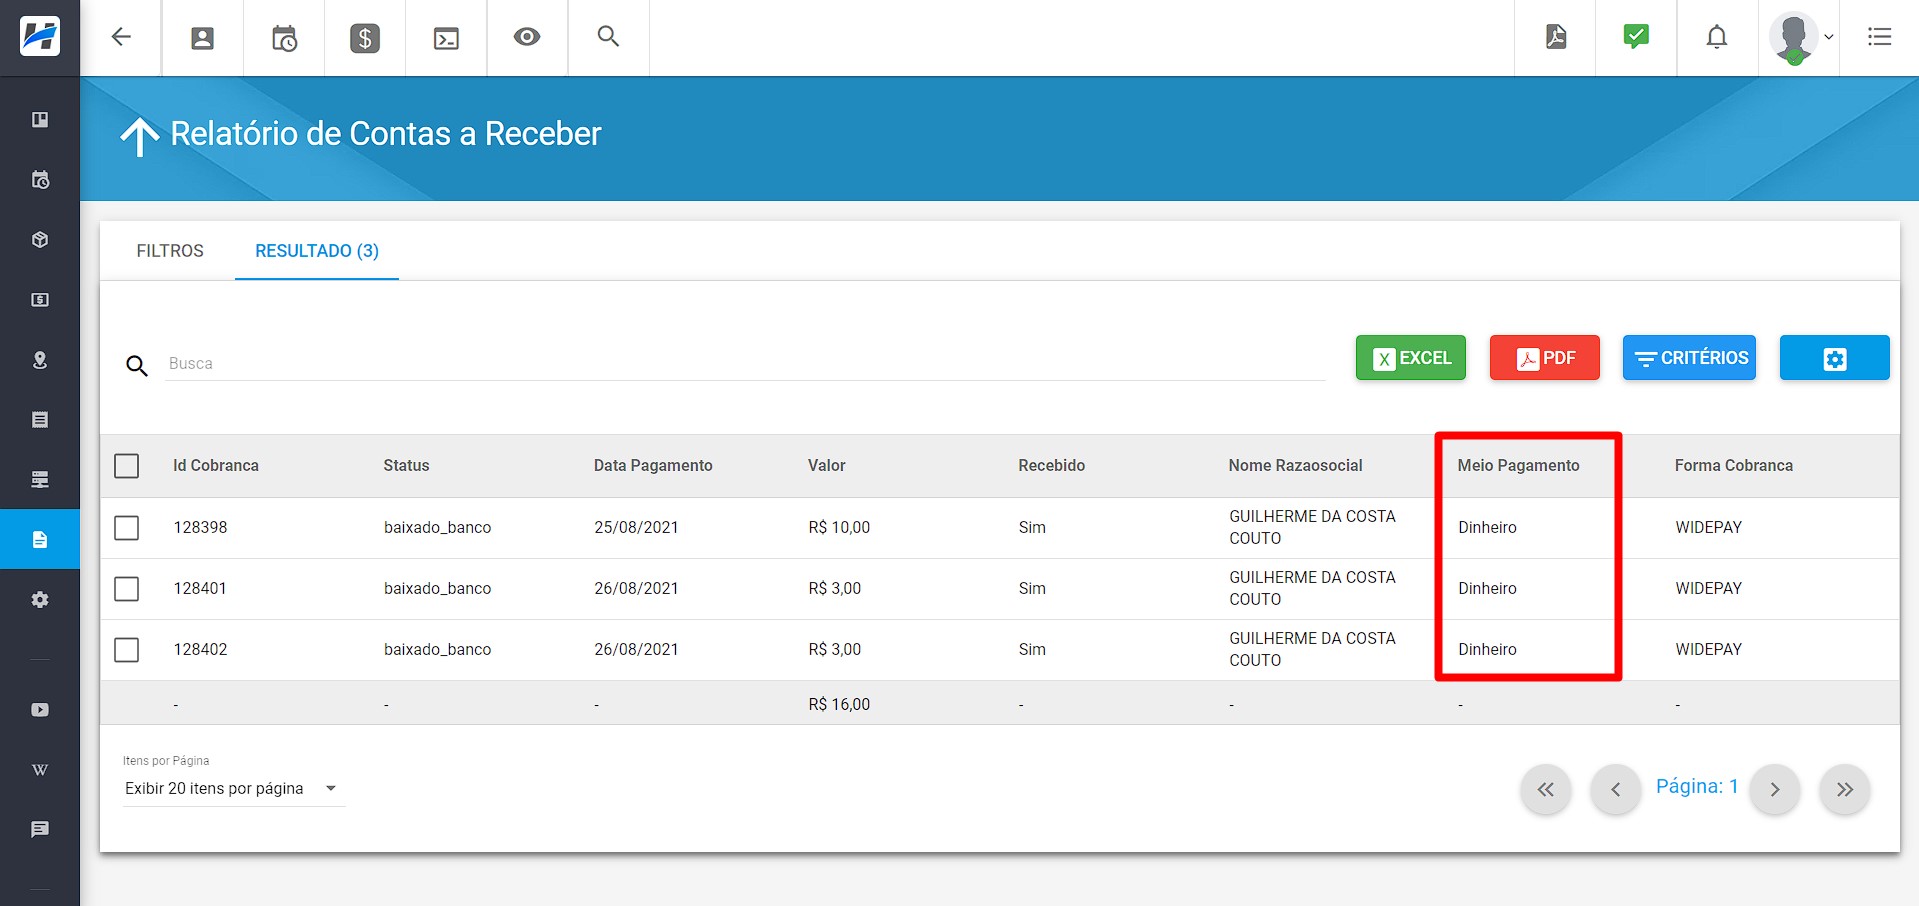Sort by Recebido column header

[1051, 466]
